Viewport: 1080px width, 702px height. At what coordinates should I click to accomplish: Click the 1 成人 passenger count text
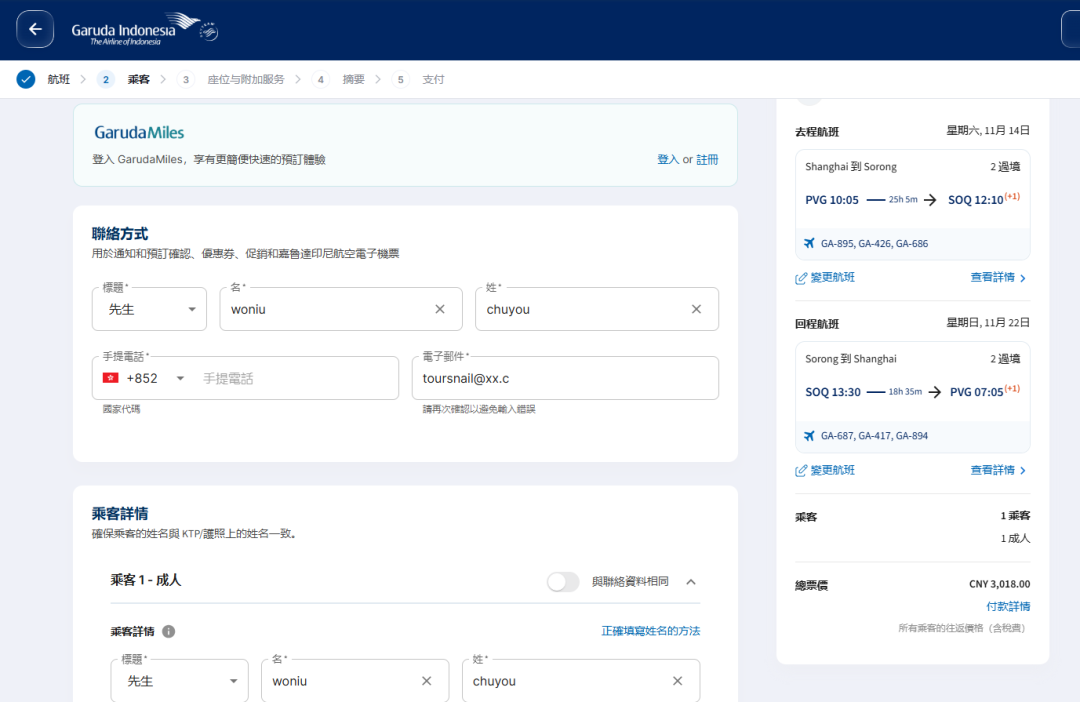click(1015, 538)
